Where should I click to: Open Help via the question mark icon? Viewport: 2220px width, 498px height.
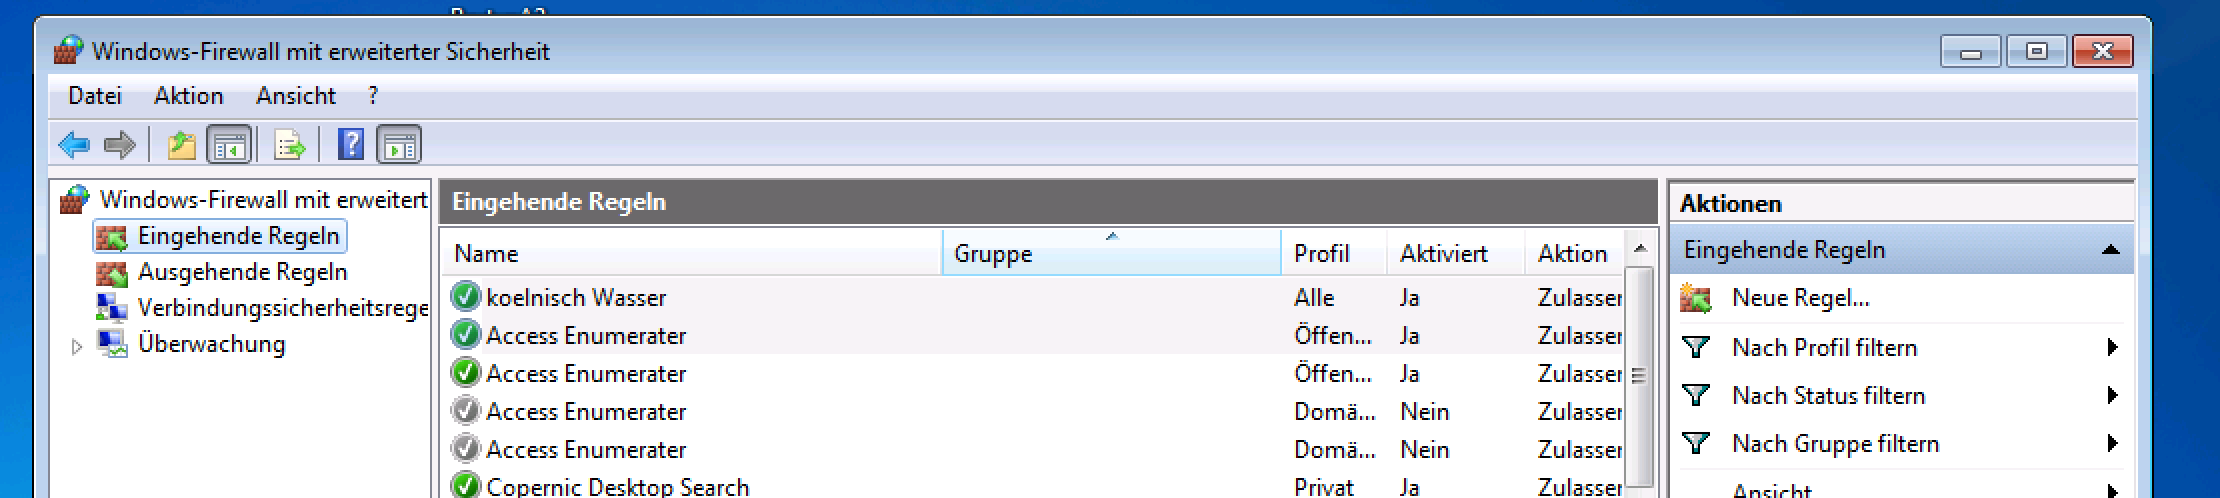[351, 145]
